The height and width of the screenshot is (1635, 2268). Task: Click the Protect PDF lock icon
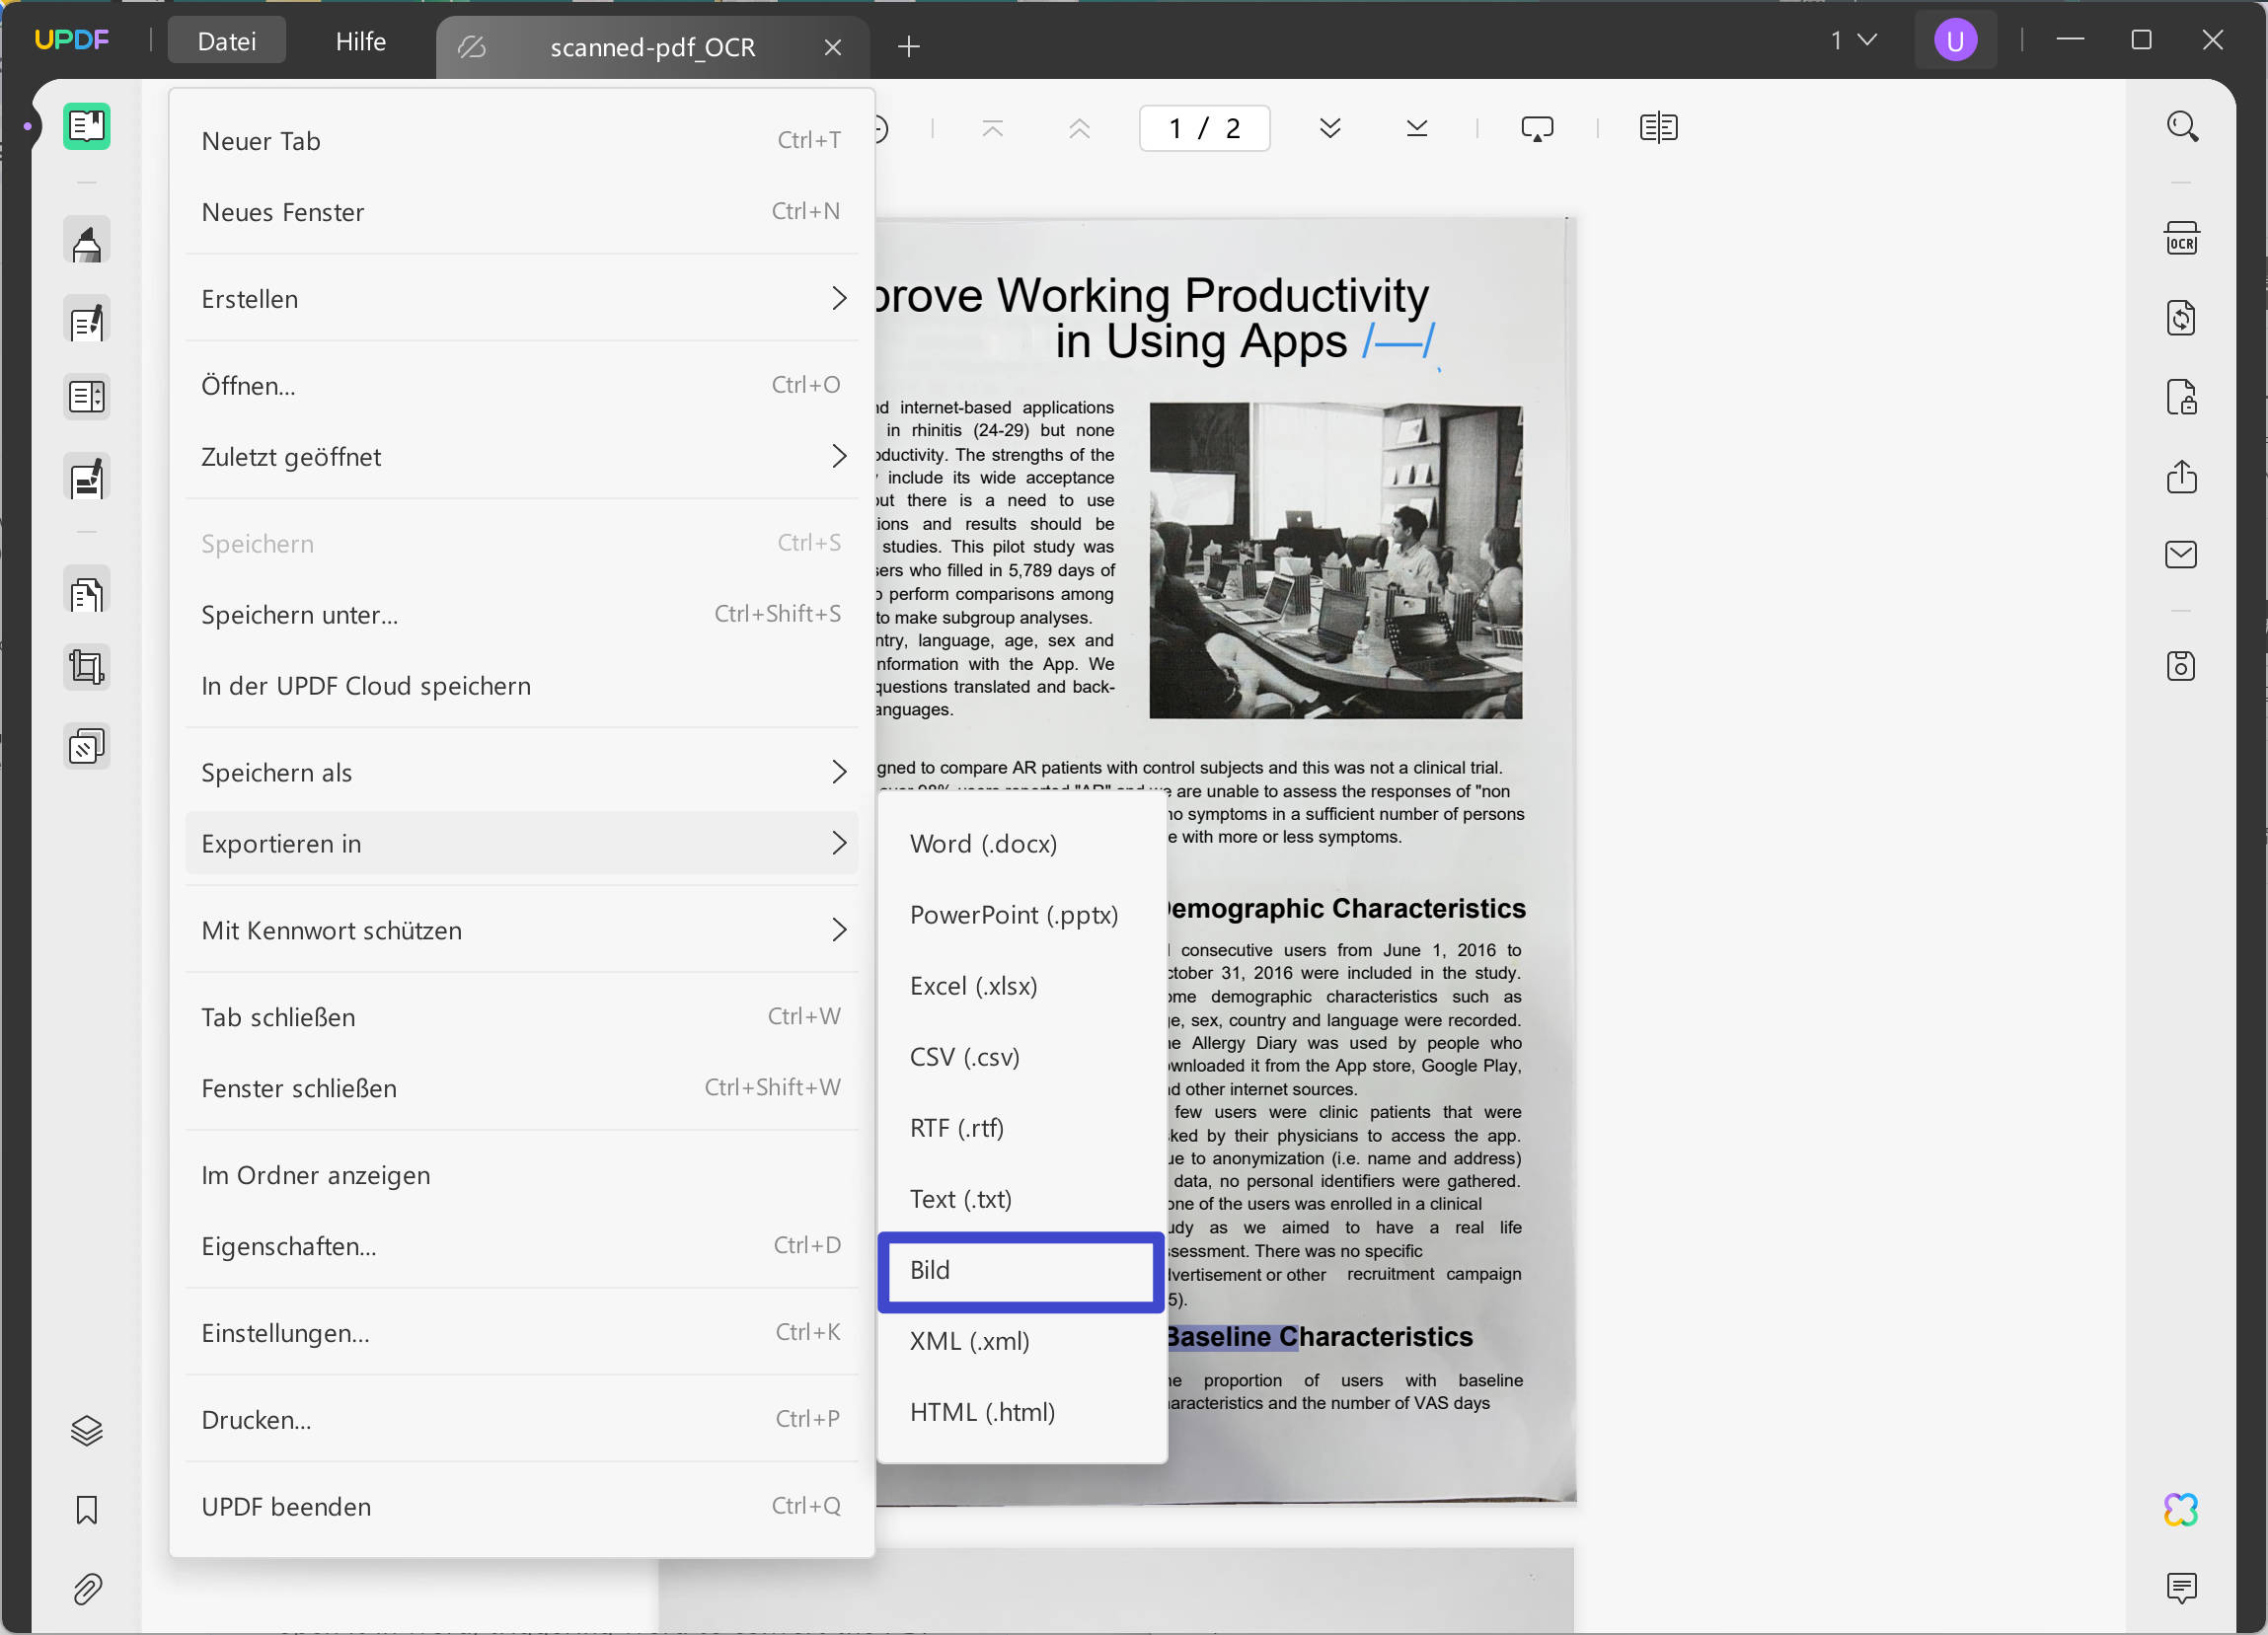point(2181,397)
